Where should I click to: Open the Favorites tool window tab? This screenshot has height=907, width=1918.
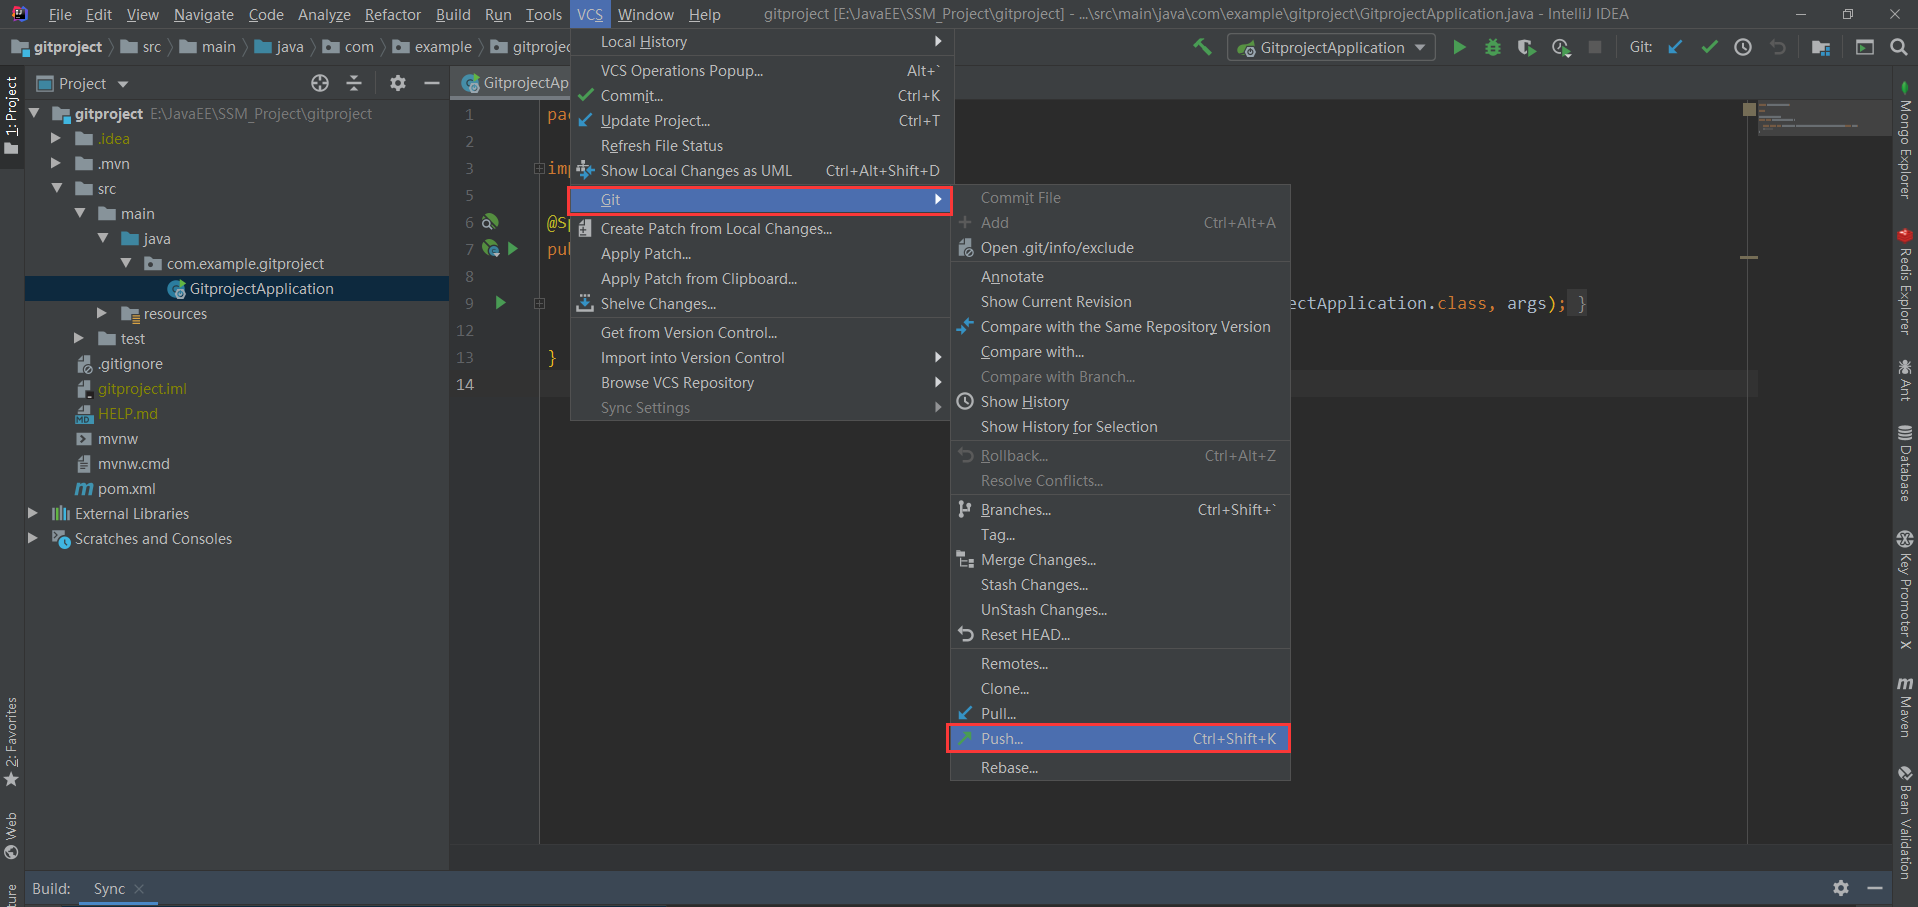click(11, 741)
